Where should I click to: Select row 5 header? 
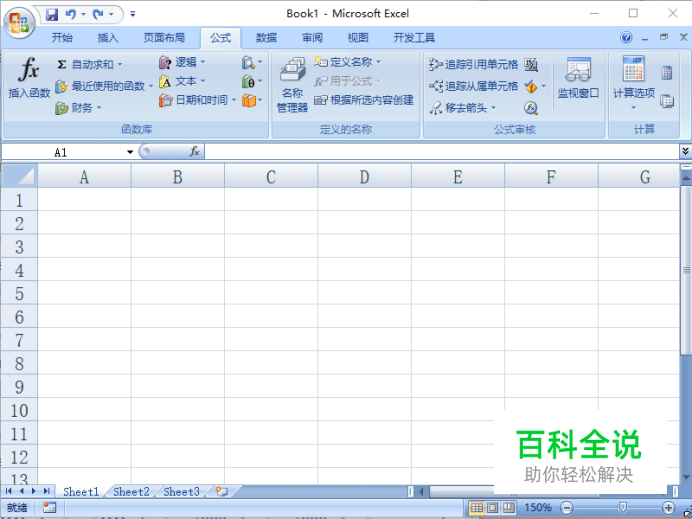(x=19, y=293)
